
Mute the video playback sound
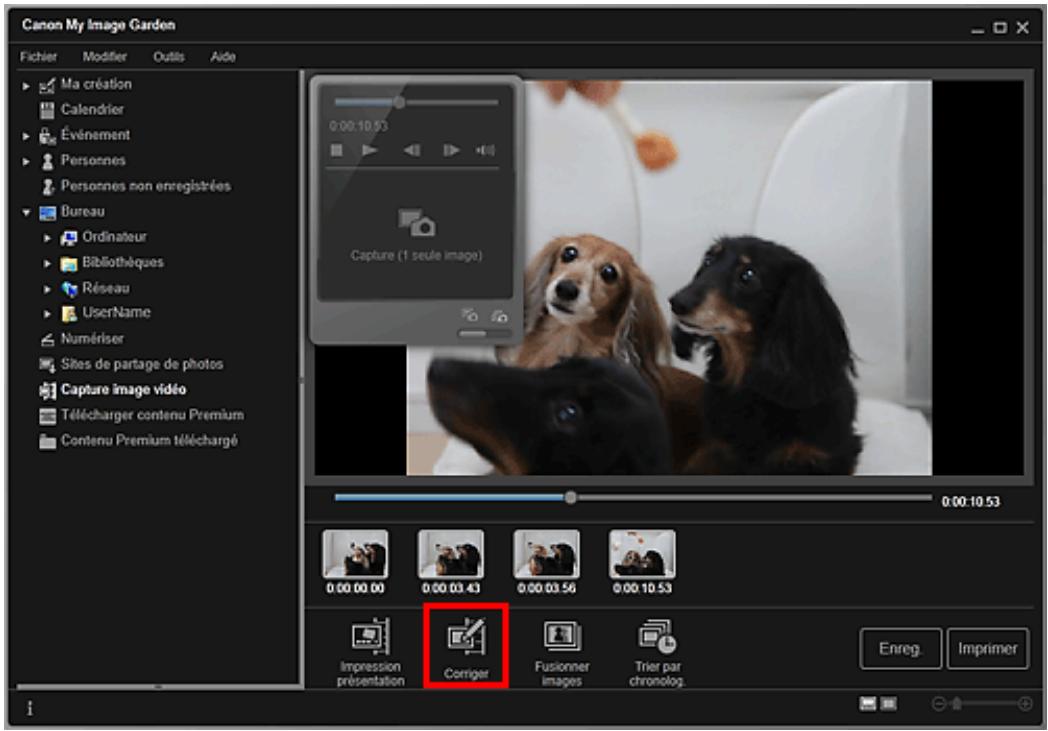(x=484, y=150)
